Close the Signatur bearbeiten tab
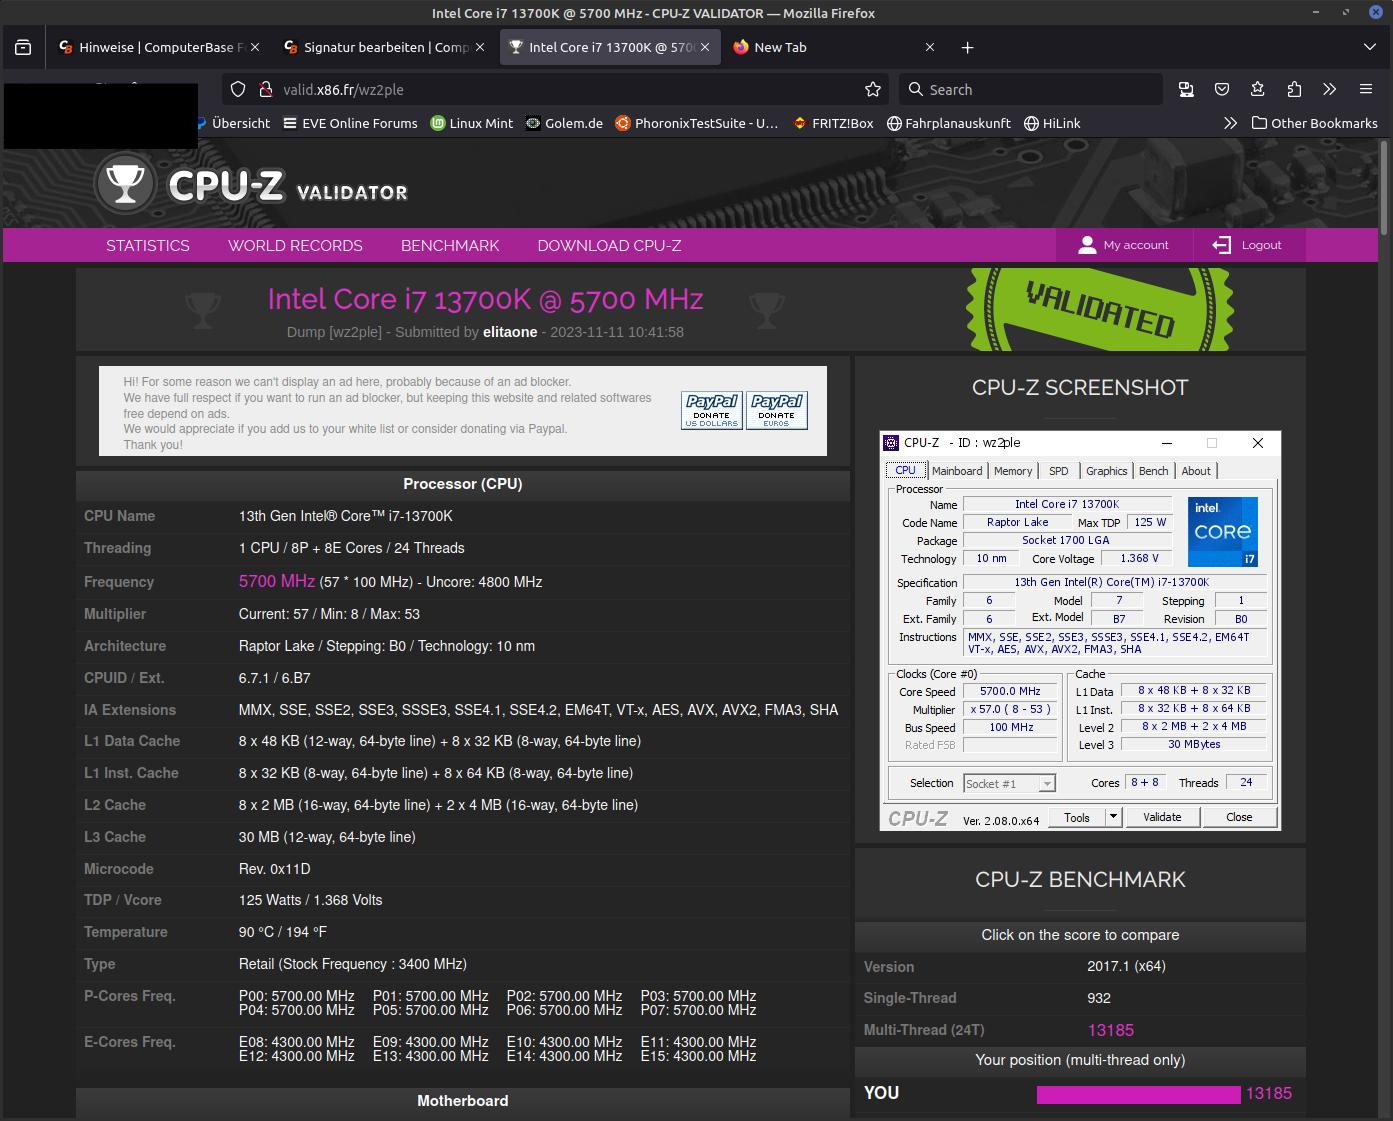Screen dimensions: 1393x1121 coord(479,47)
